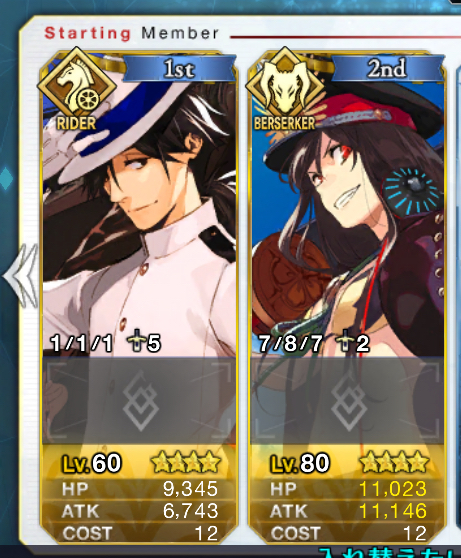Tap the 1/1/1 skill levels
Screen dimensions: 461x558
[82, 343]
